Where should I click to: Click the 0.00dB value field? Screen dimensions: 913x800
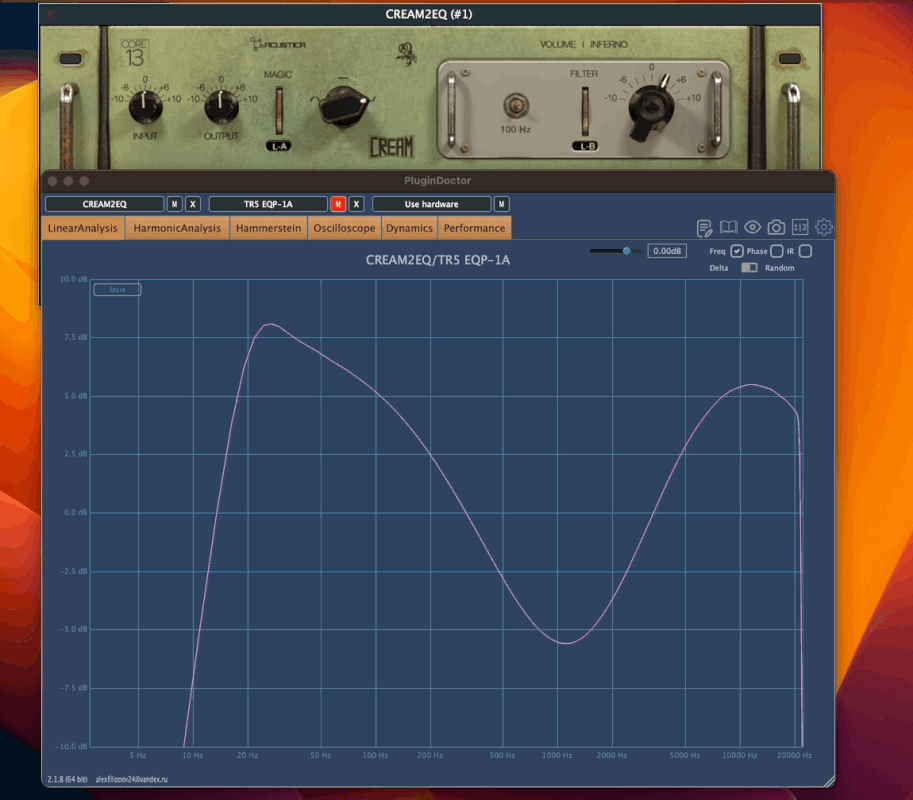tap(667, 251)
